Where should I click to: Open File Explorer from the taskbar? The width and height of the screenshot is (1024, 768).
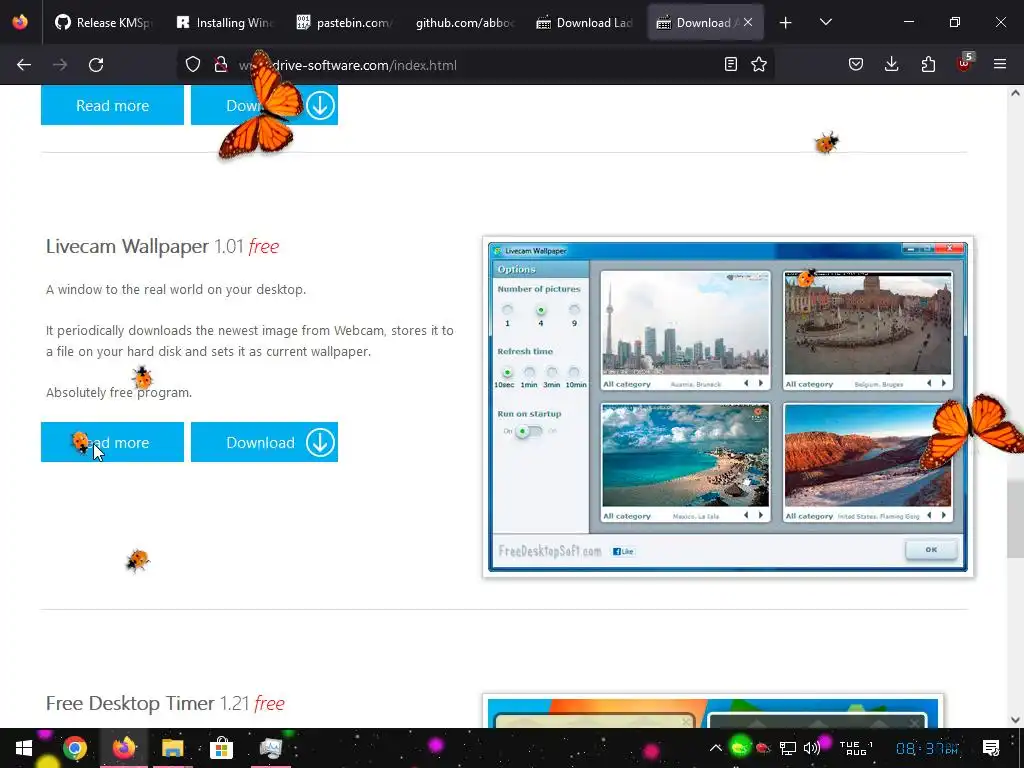172,748
